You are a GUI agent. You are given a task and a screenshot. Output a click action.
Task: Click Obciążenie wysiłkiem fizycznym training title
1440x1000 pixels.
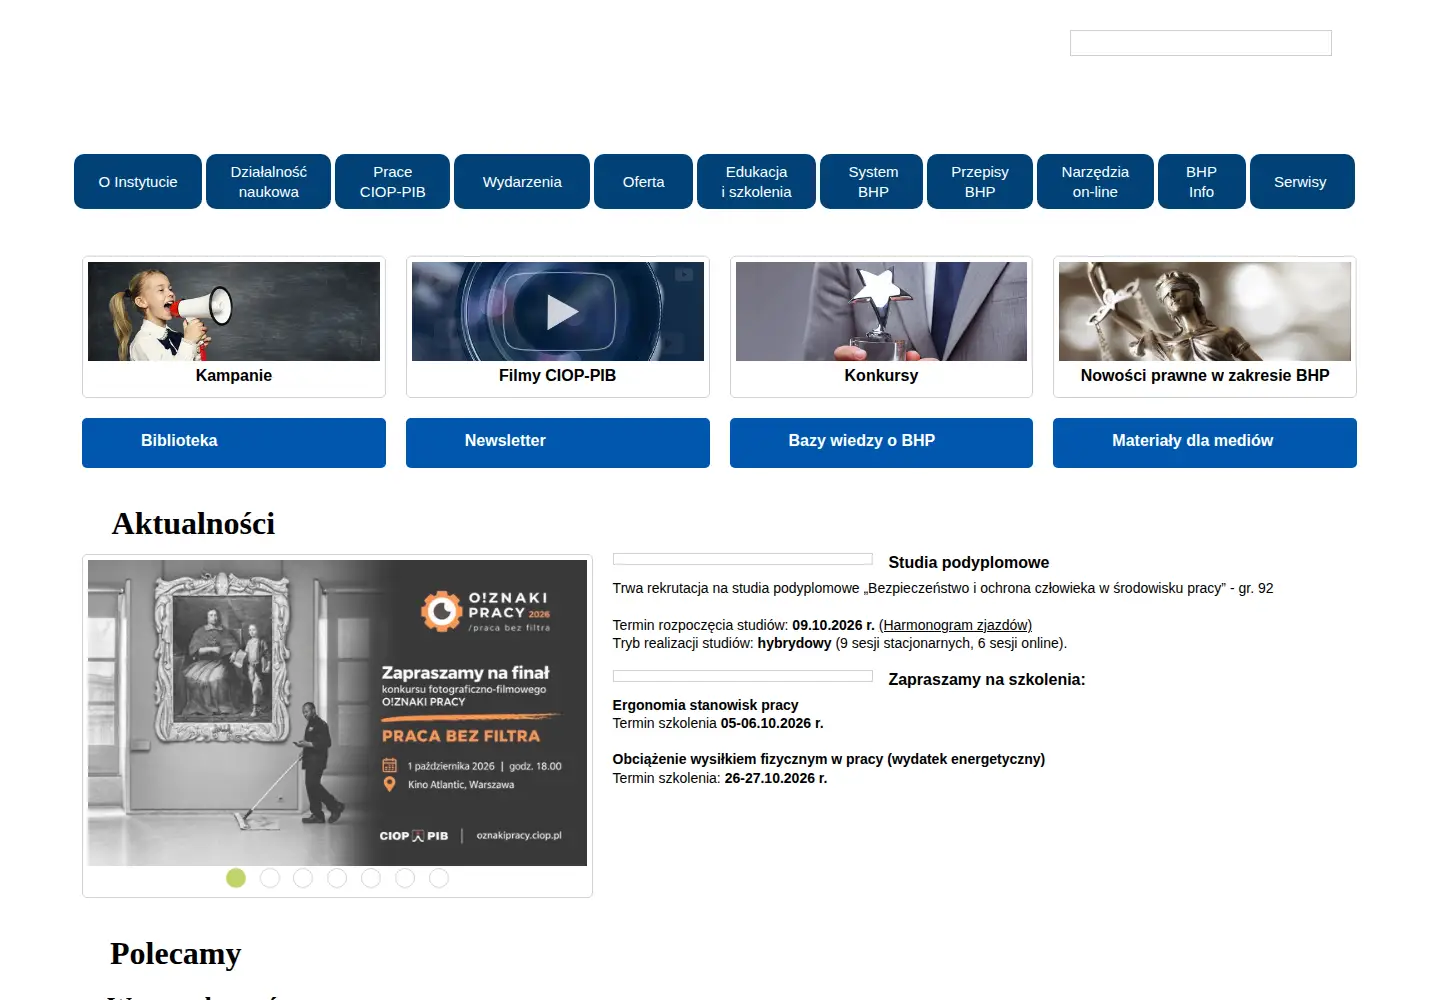point(828,759)
